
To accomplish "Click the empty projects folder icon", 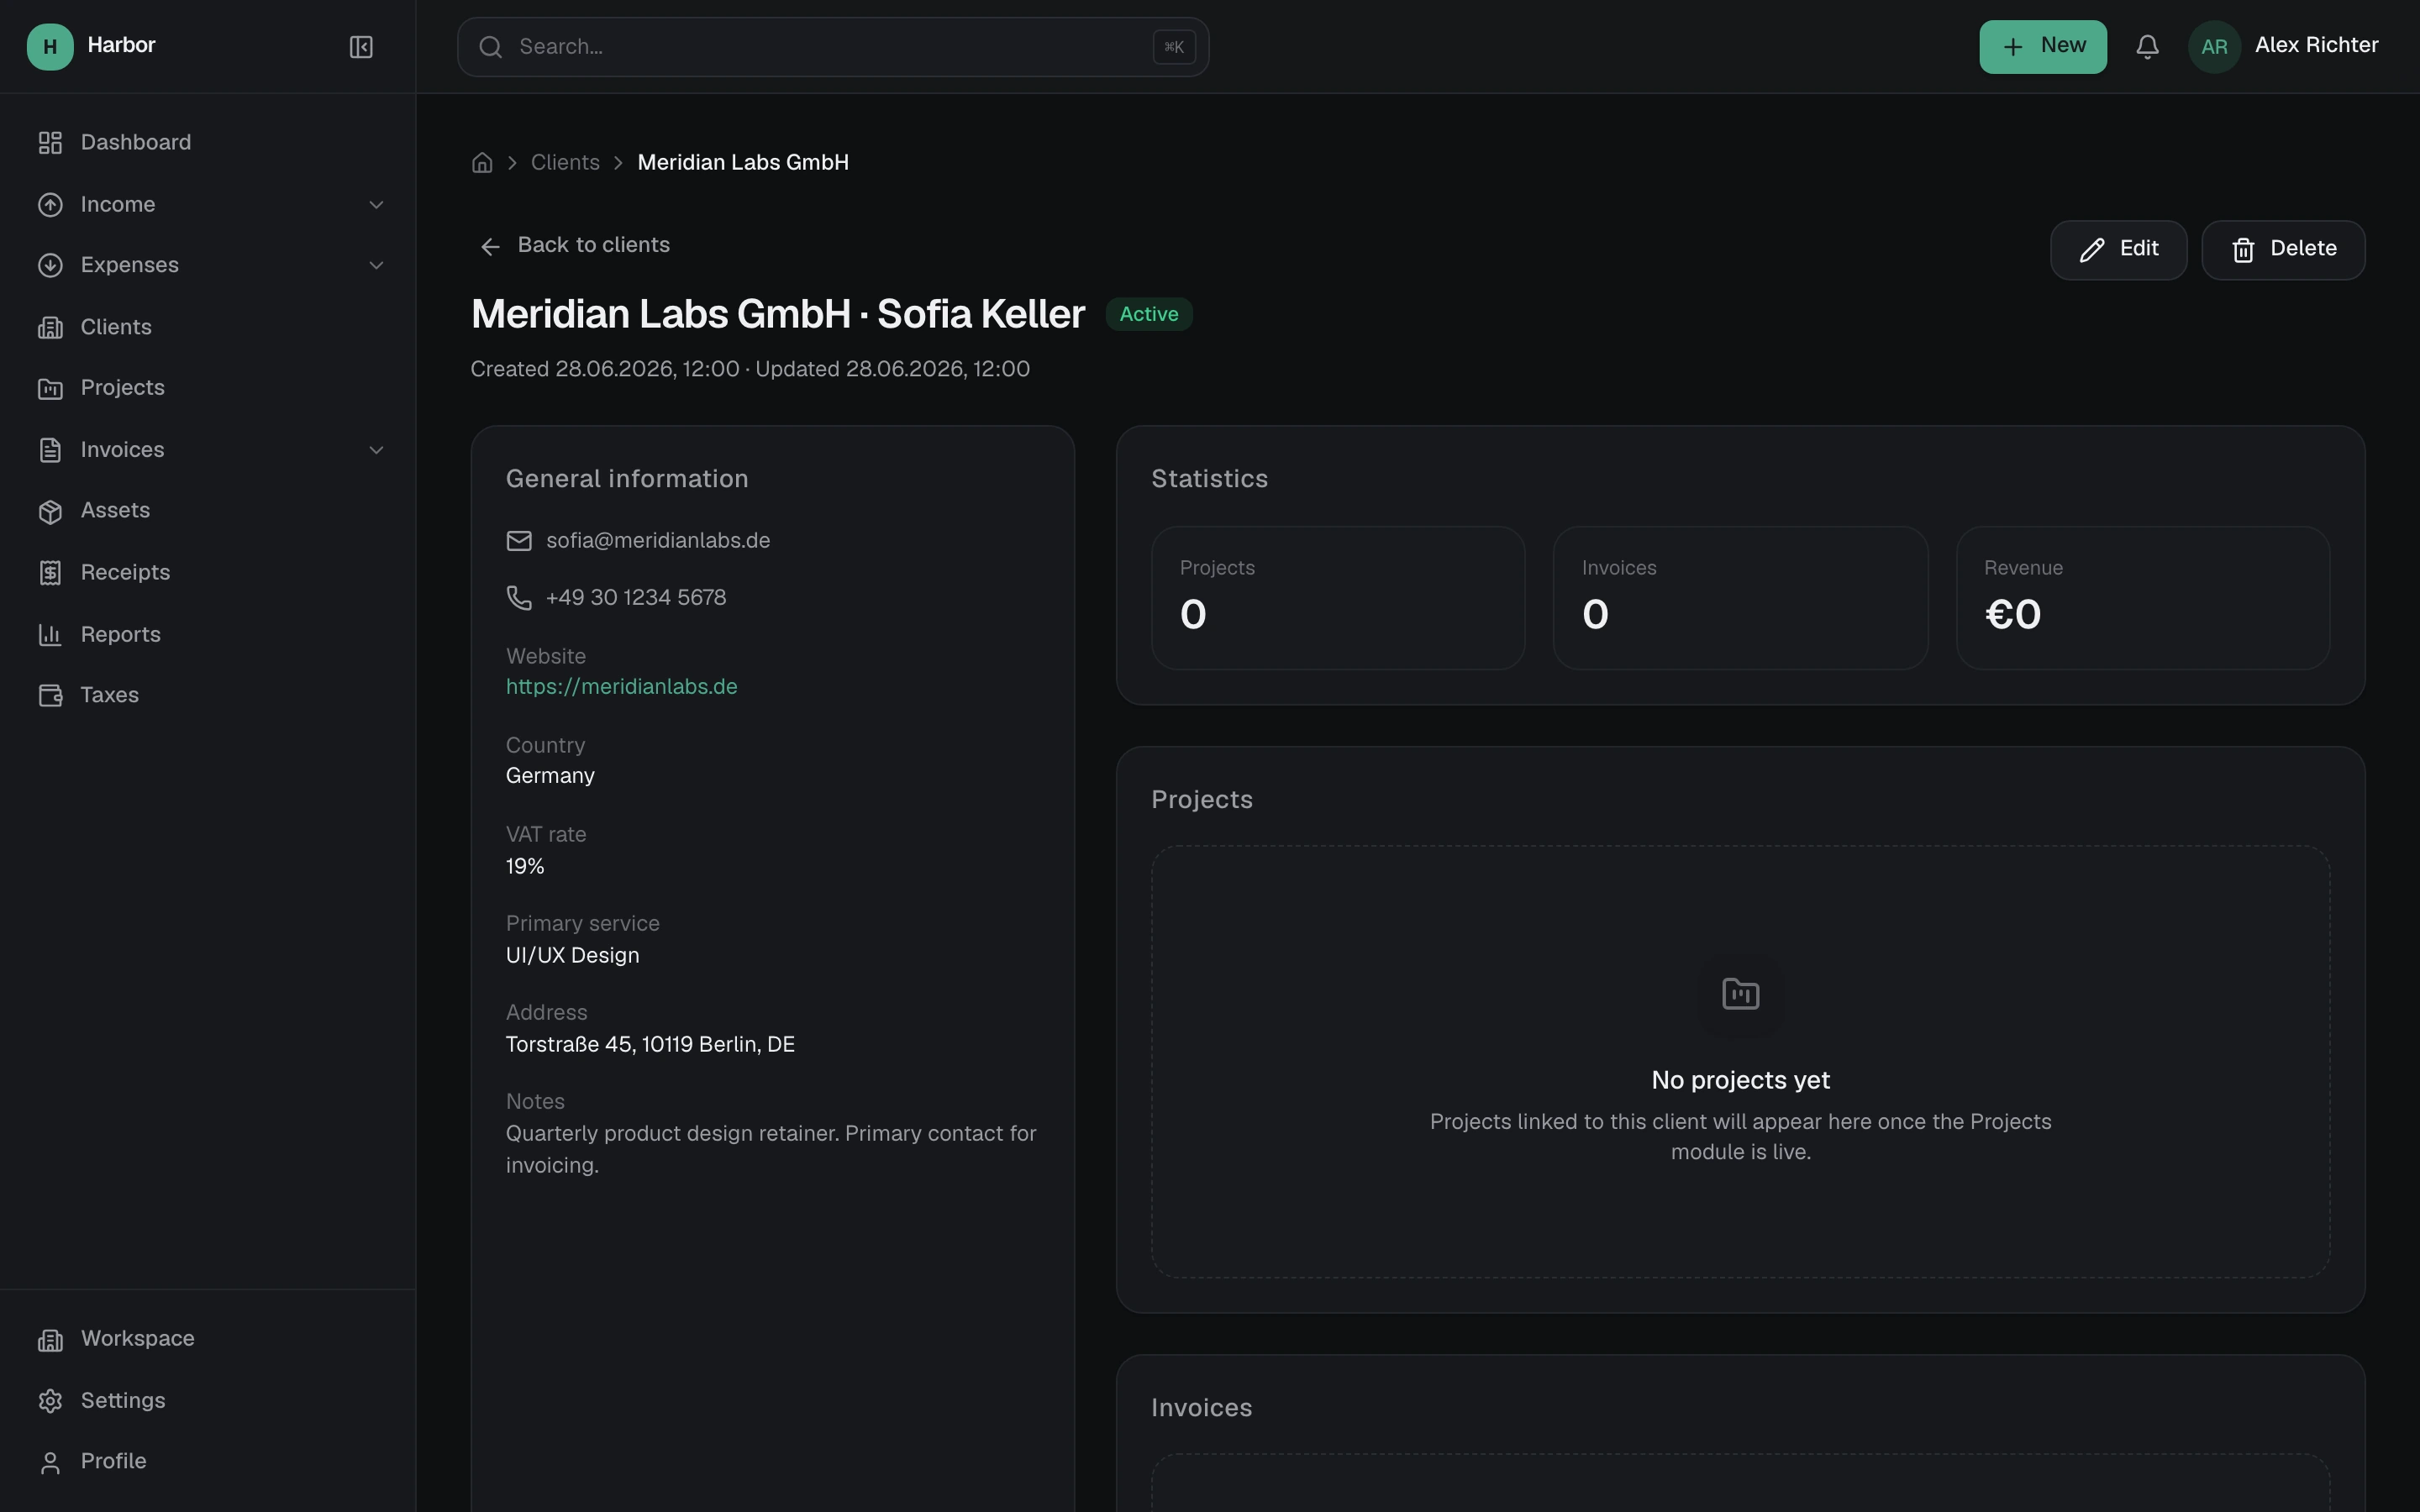I will [x=1741, y=994].
